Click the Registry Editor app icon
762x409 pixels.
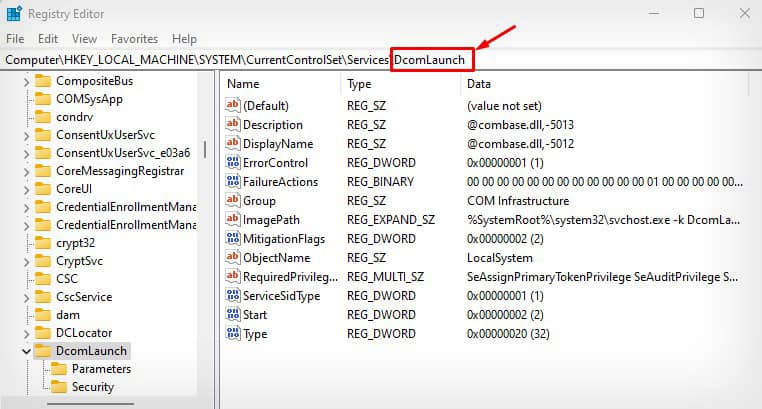point(14,14)
